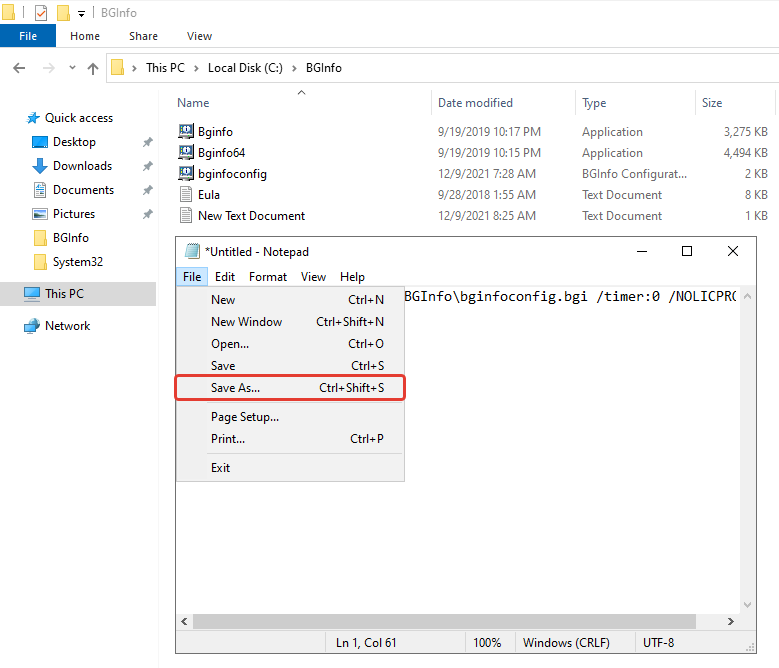Select the Bginfo64 application file icon

coord(186,153)
